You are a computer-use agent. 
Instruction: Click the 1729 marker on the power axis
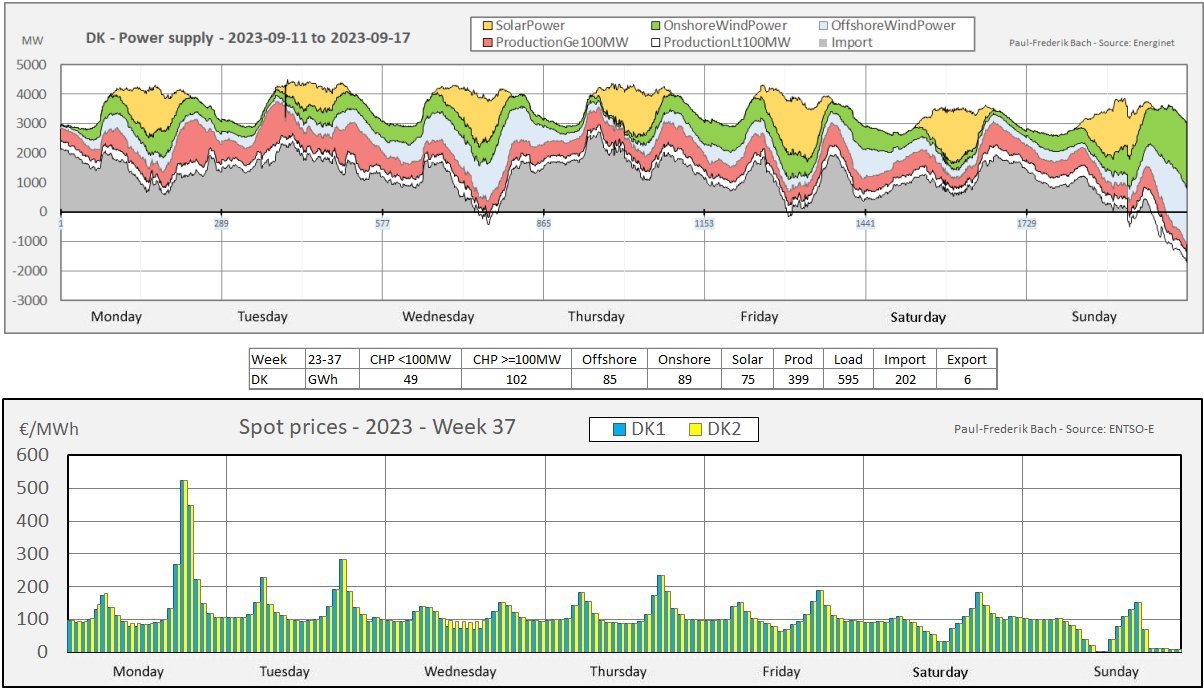(x=1026, y=224)
